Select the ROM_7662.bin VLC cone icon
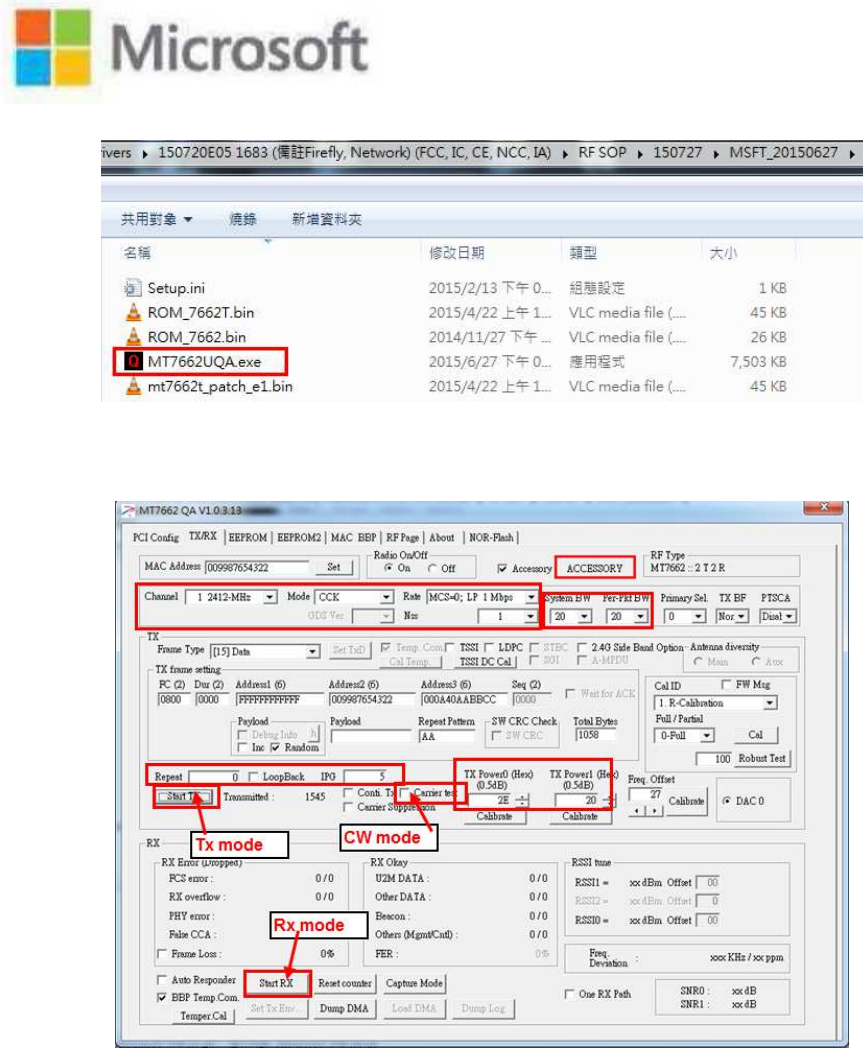This screenshot has height=1048, width=863. (x=133, y=337)
